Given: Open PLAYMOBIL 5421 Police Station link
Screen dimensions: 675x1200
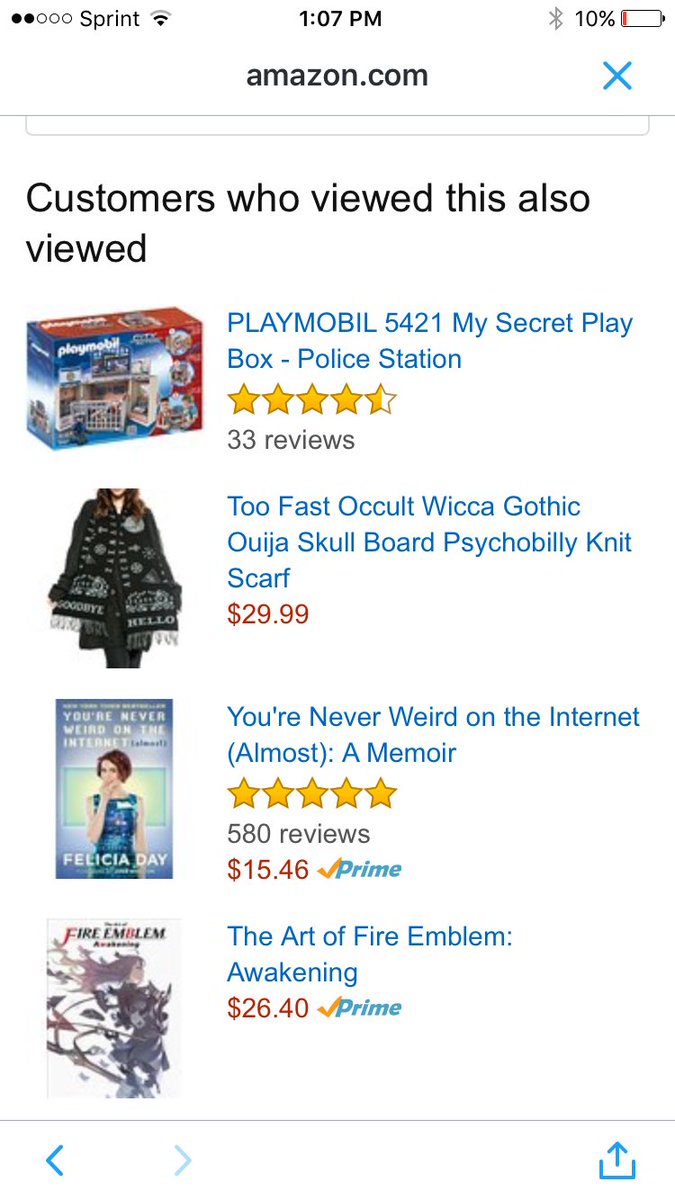Looking at the screenshot, I should point(430,341).
